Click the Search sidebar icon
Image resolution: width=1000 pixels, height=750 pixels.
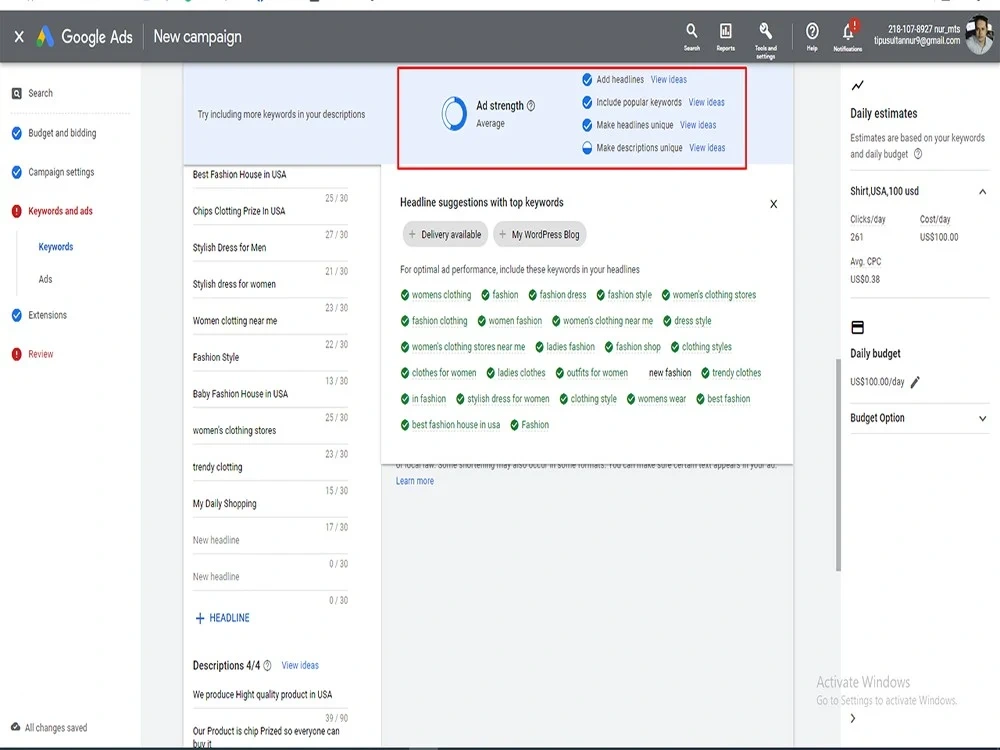coord(17,93)
